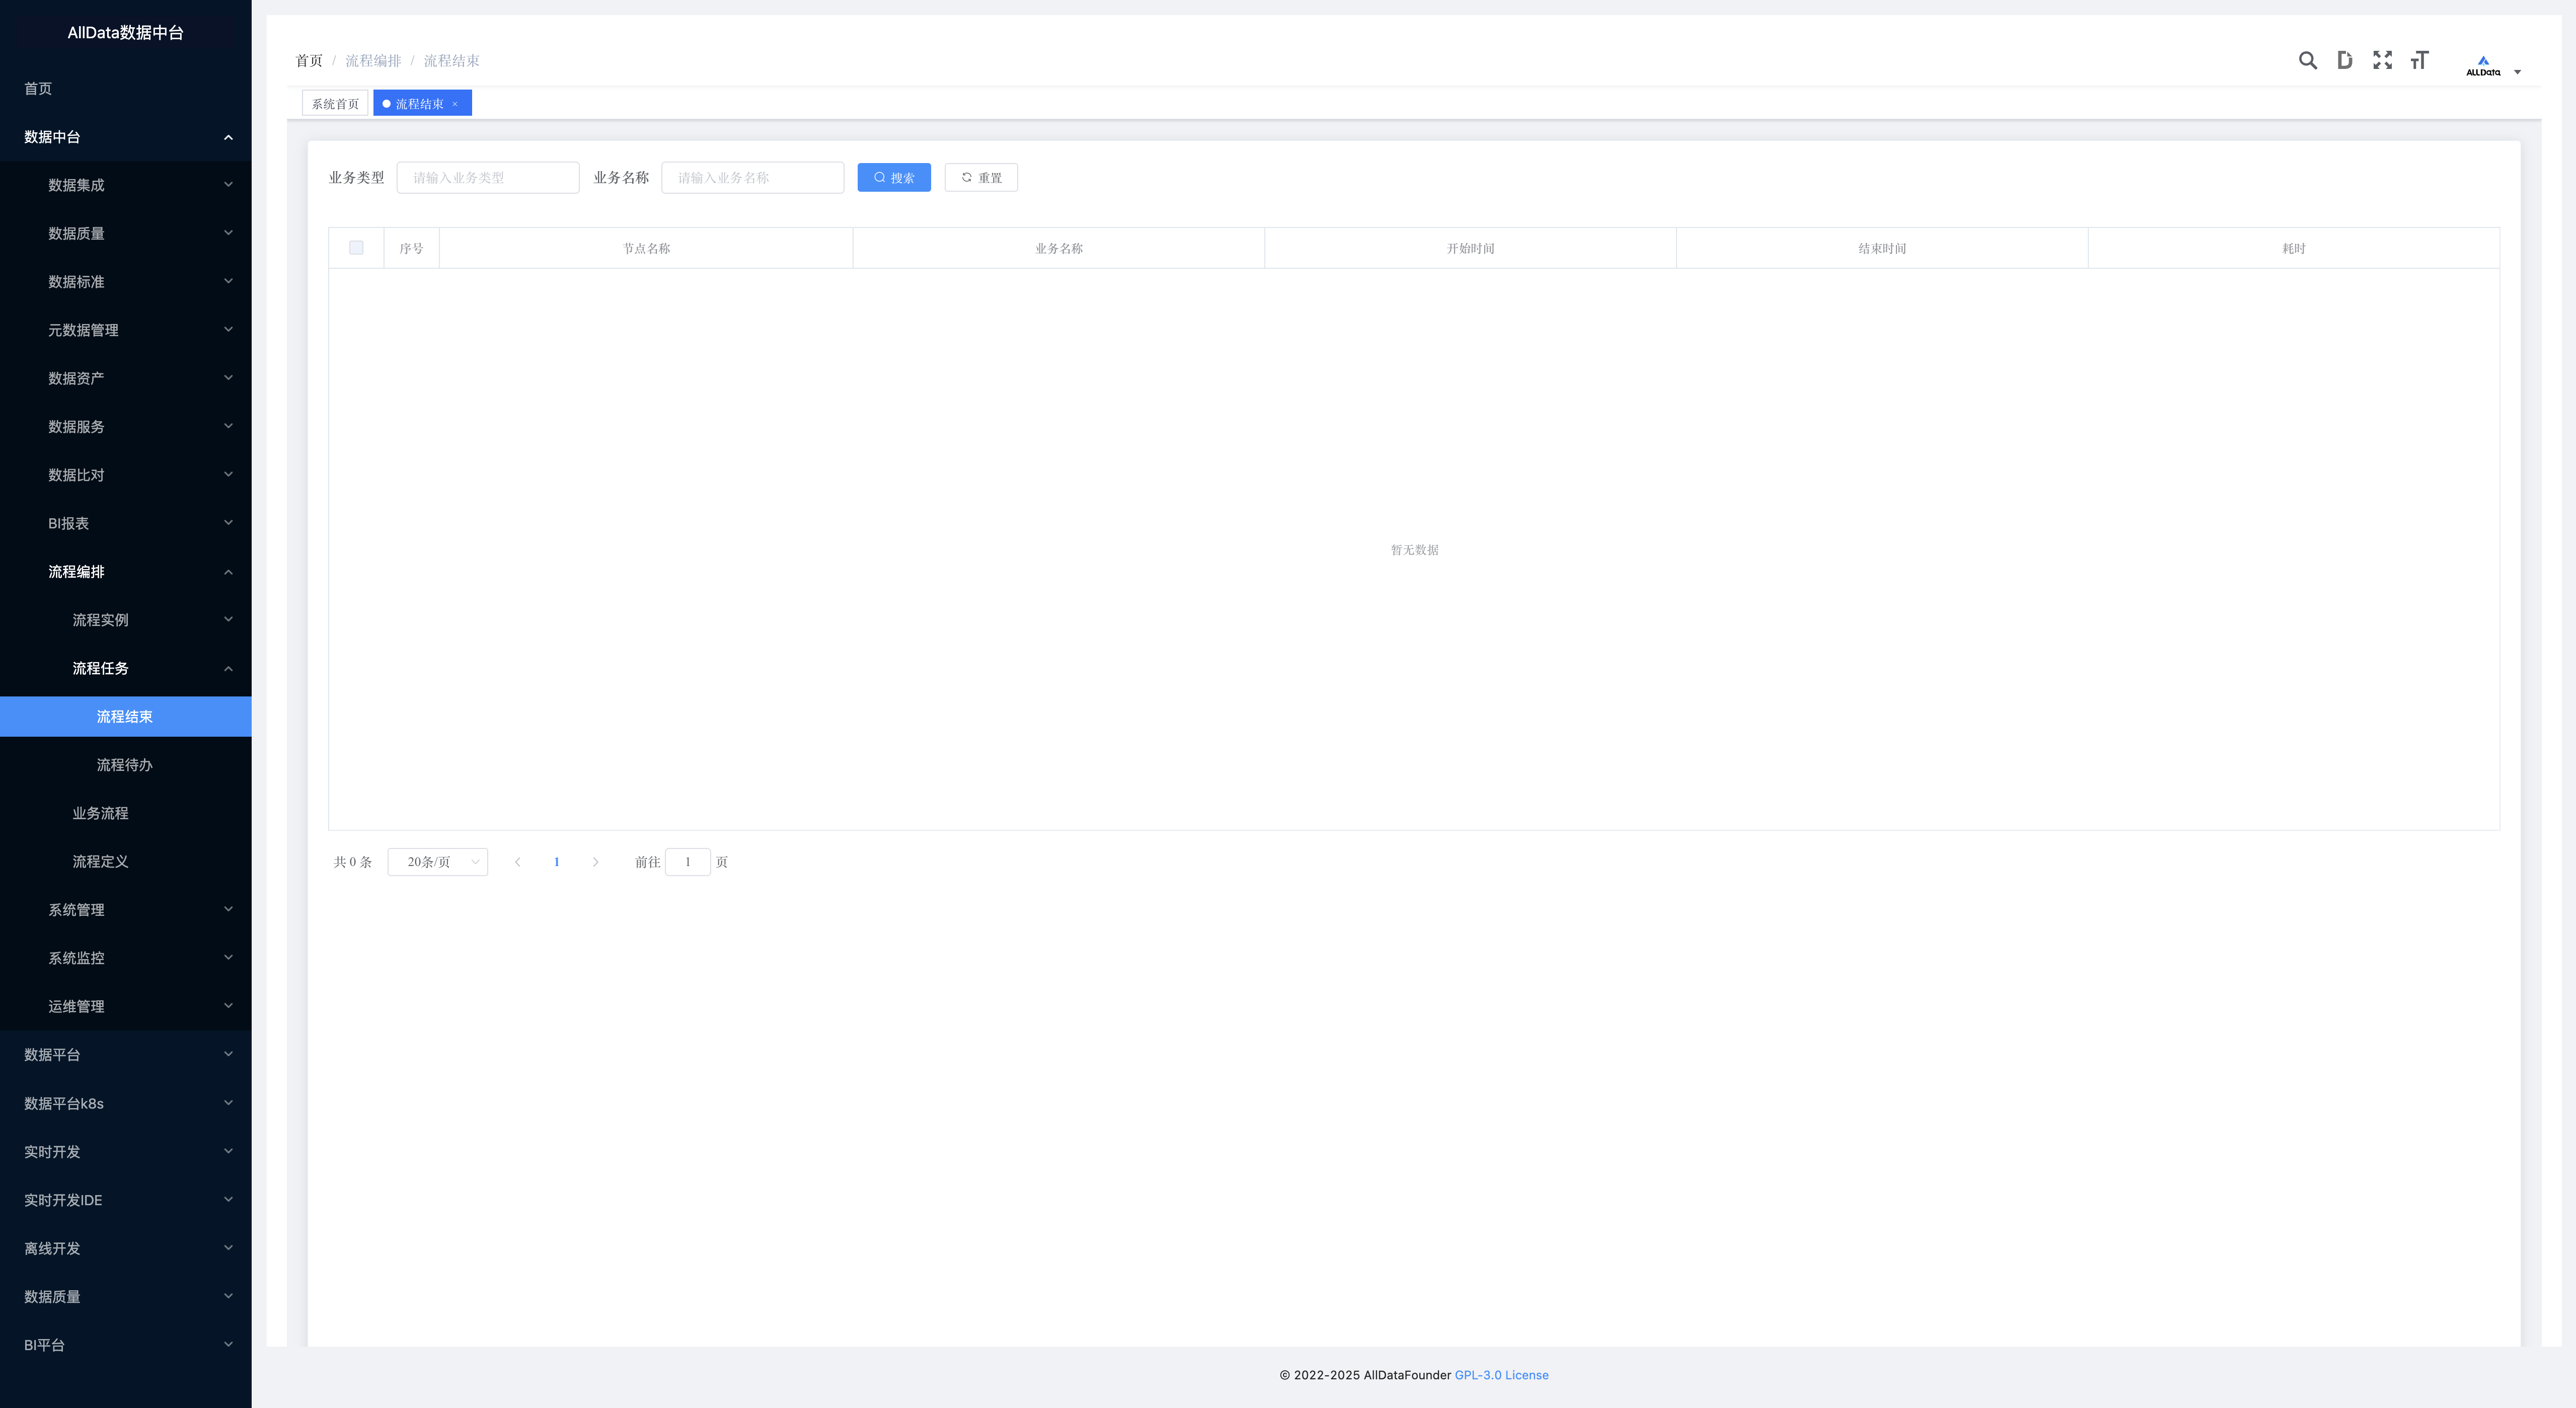
Task: Expand the 实时开发IDE menu
Action: (126, 1200)
